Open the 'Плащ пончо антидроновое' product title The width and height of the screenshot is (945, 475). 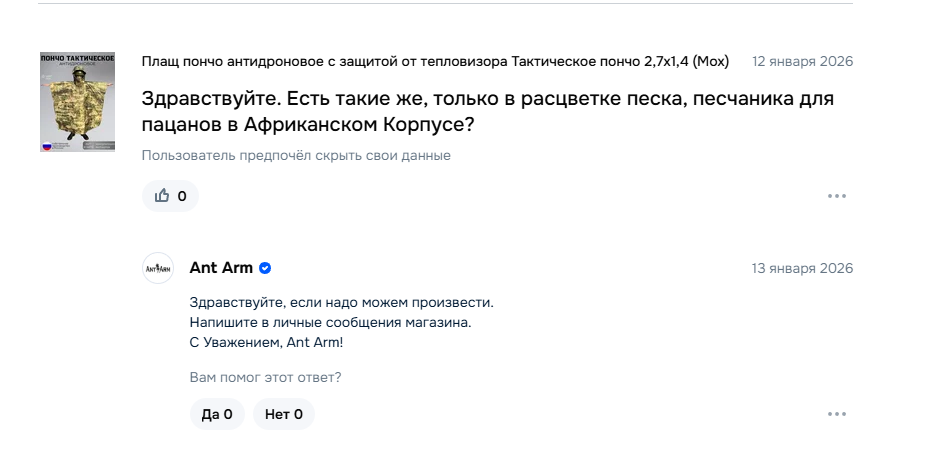tap(435, 62)
